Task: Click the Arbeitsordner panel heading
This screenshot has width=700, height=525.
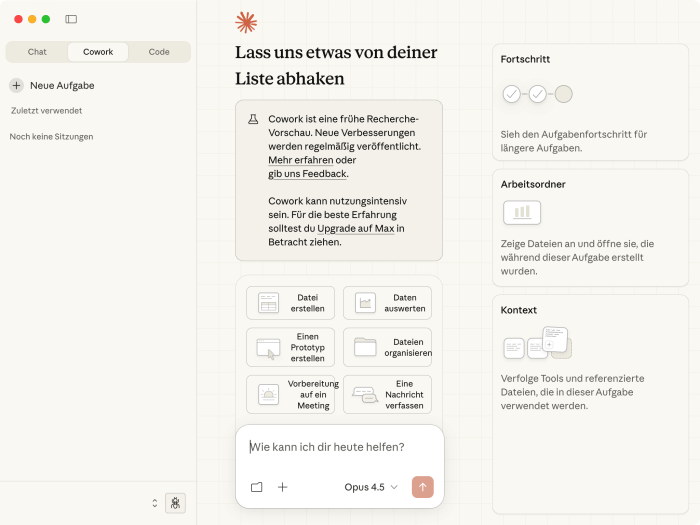Action: pos(533,184)
